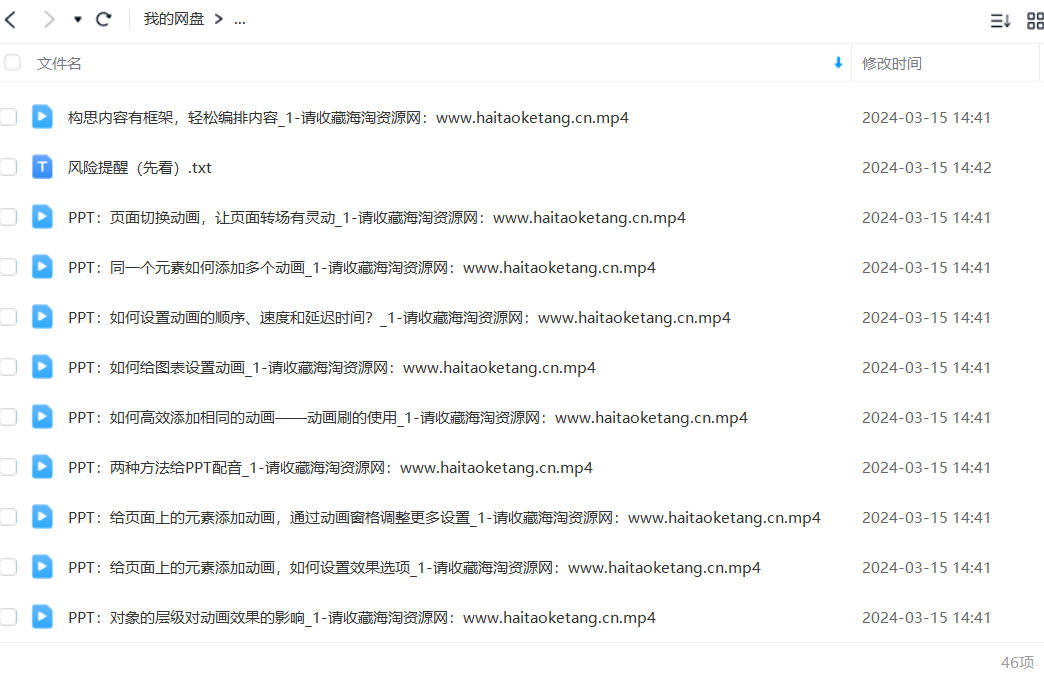Click the 14:42 modified time of 风险提醒
The image size is (1044, 676).
[x=927, y=168]
